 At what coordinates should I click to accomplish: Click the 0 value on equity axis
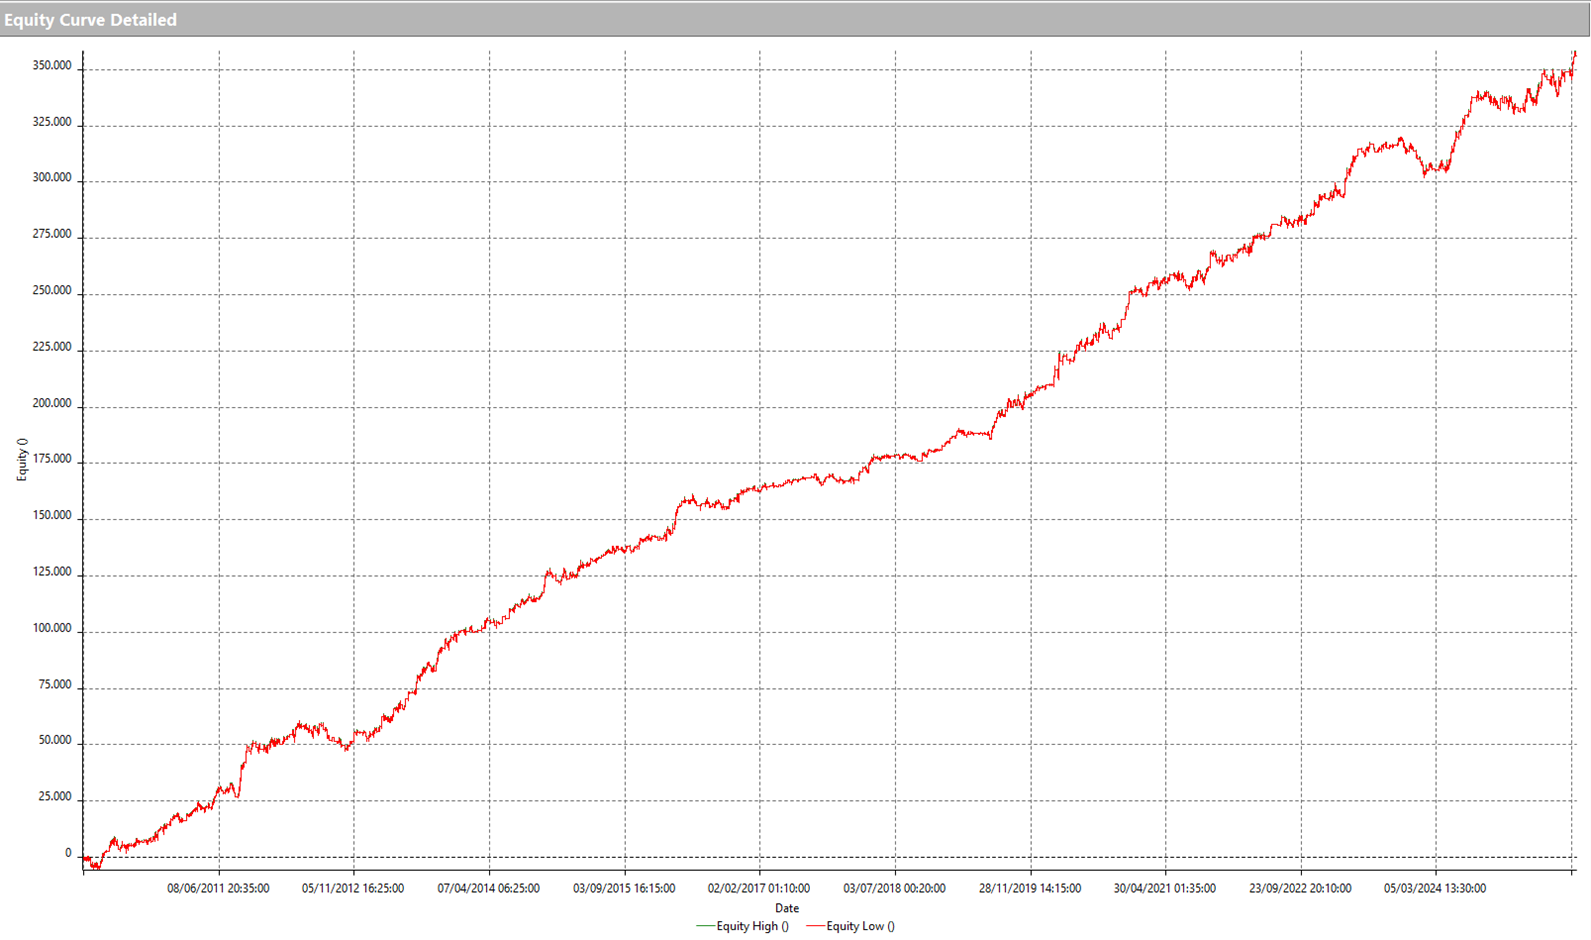tap(68, 854)
